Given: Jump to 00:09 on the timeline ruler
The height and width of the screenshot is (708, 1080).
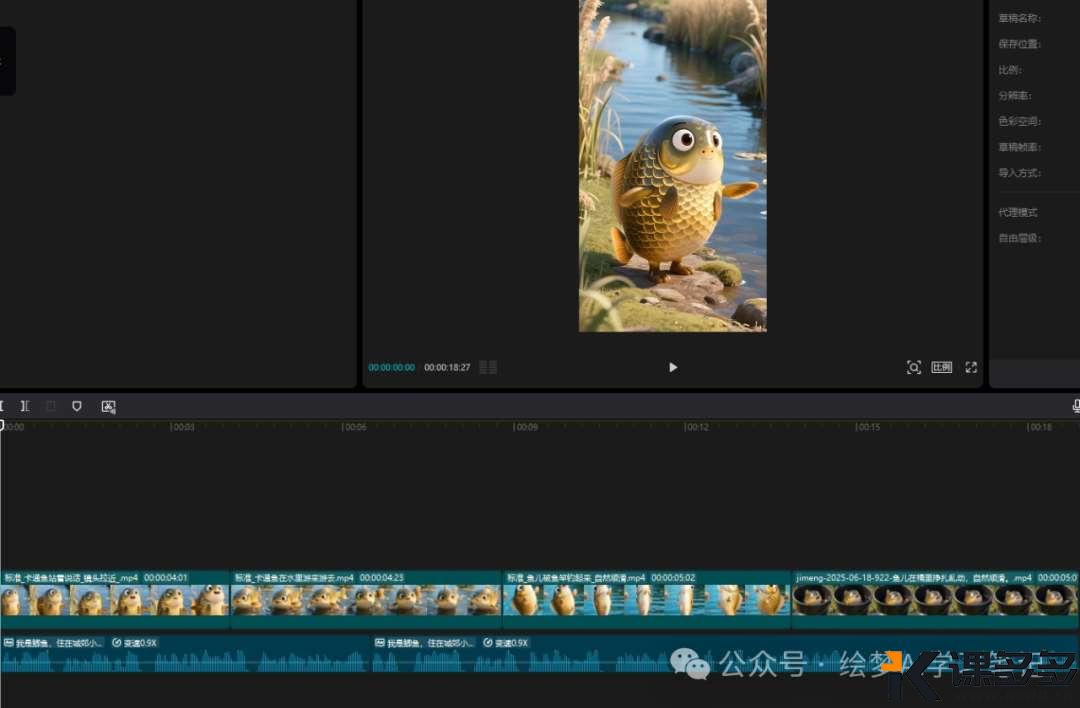Looking at the screenshot, I should [526, 427].
